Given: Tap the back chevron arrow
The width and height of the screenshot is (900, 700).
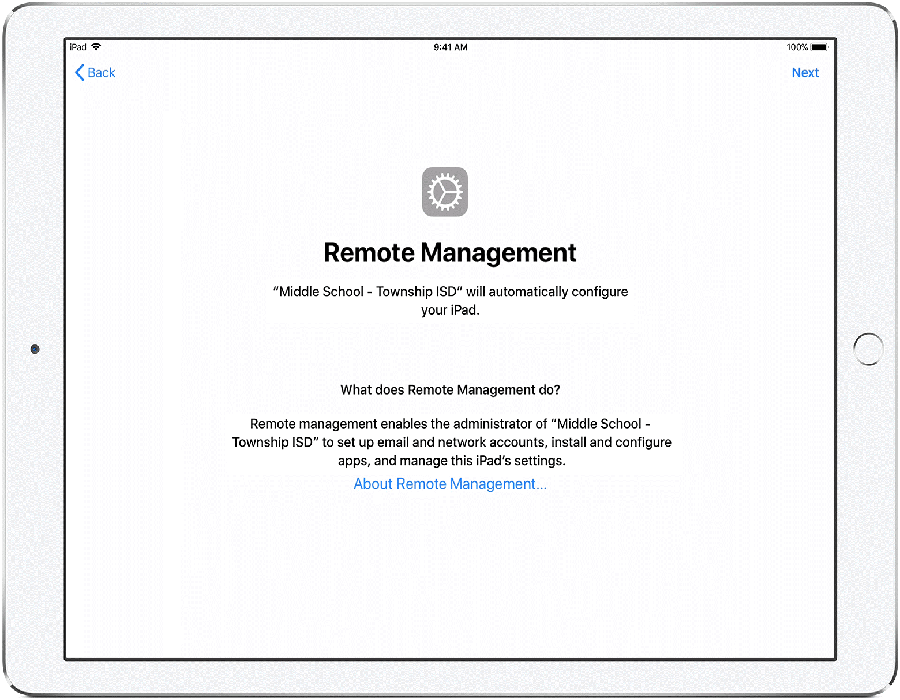Looking at the screenshot, I should click(x=80, y=73).
